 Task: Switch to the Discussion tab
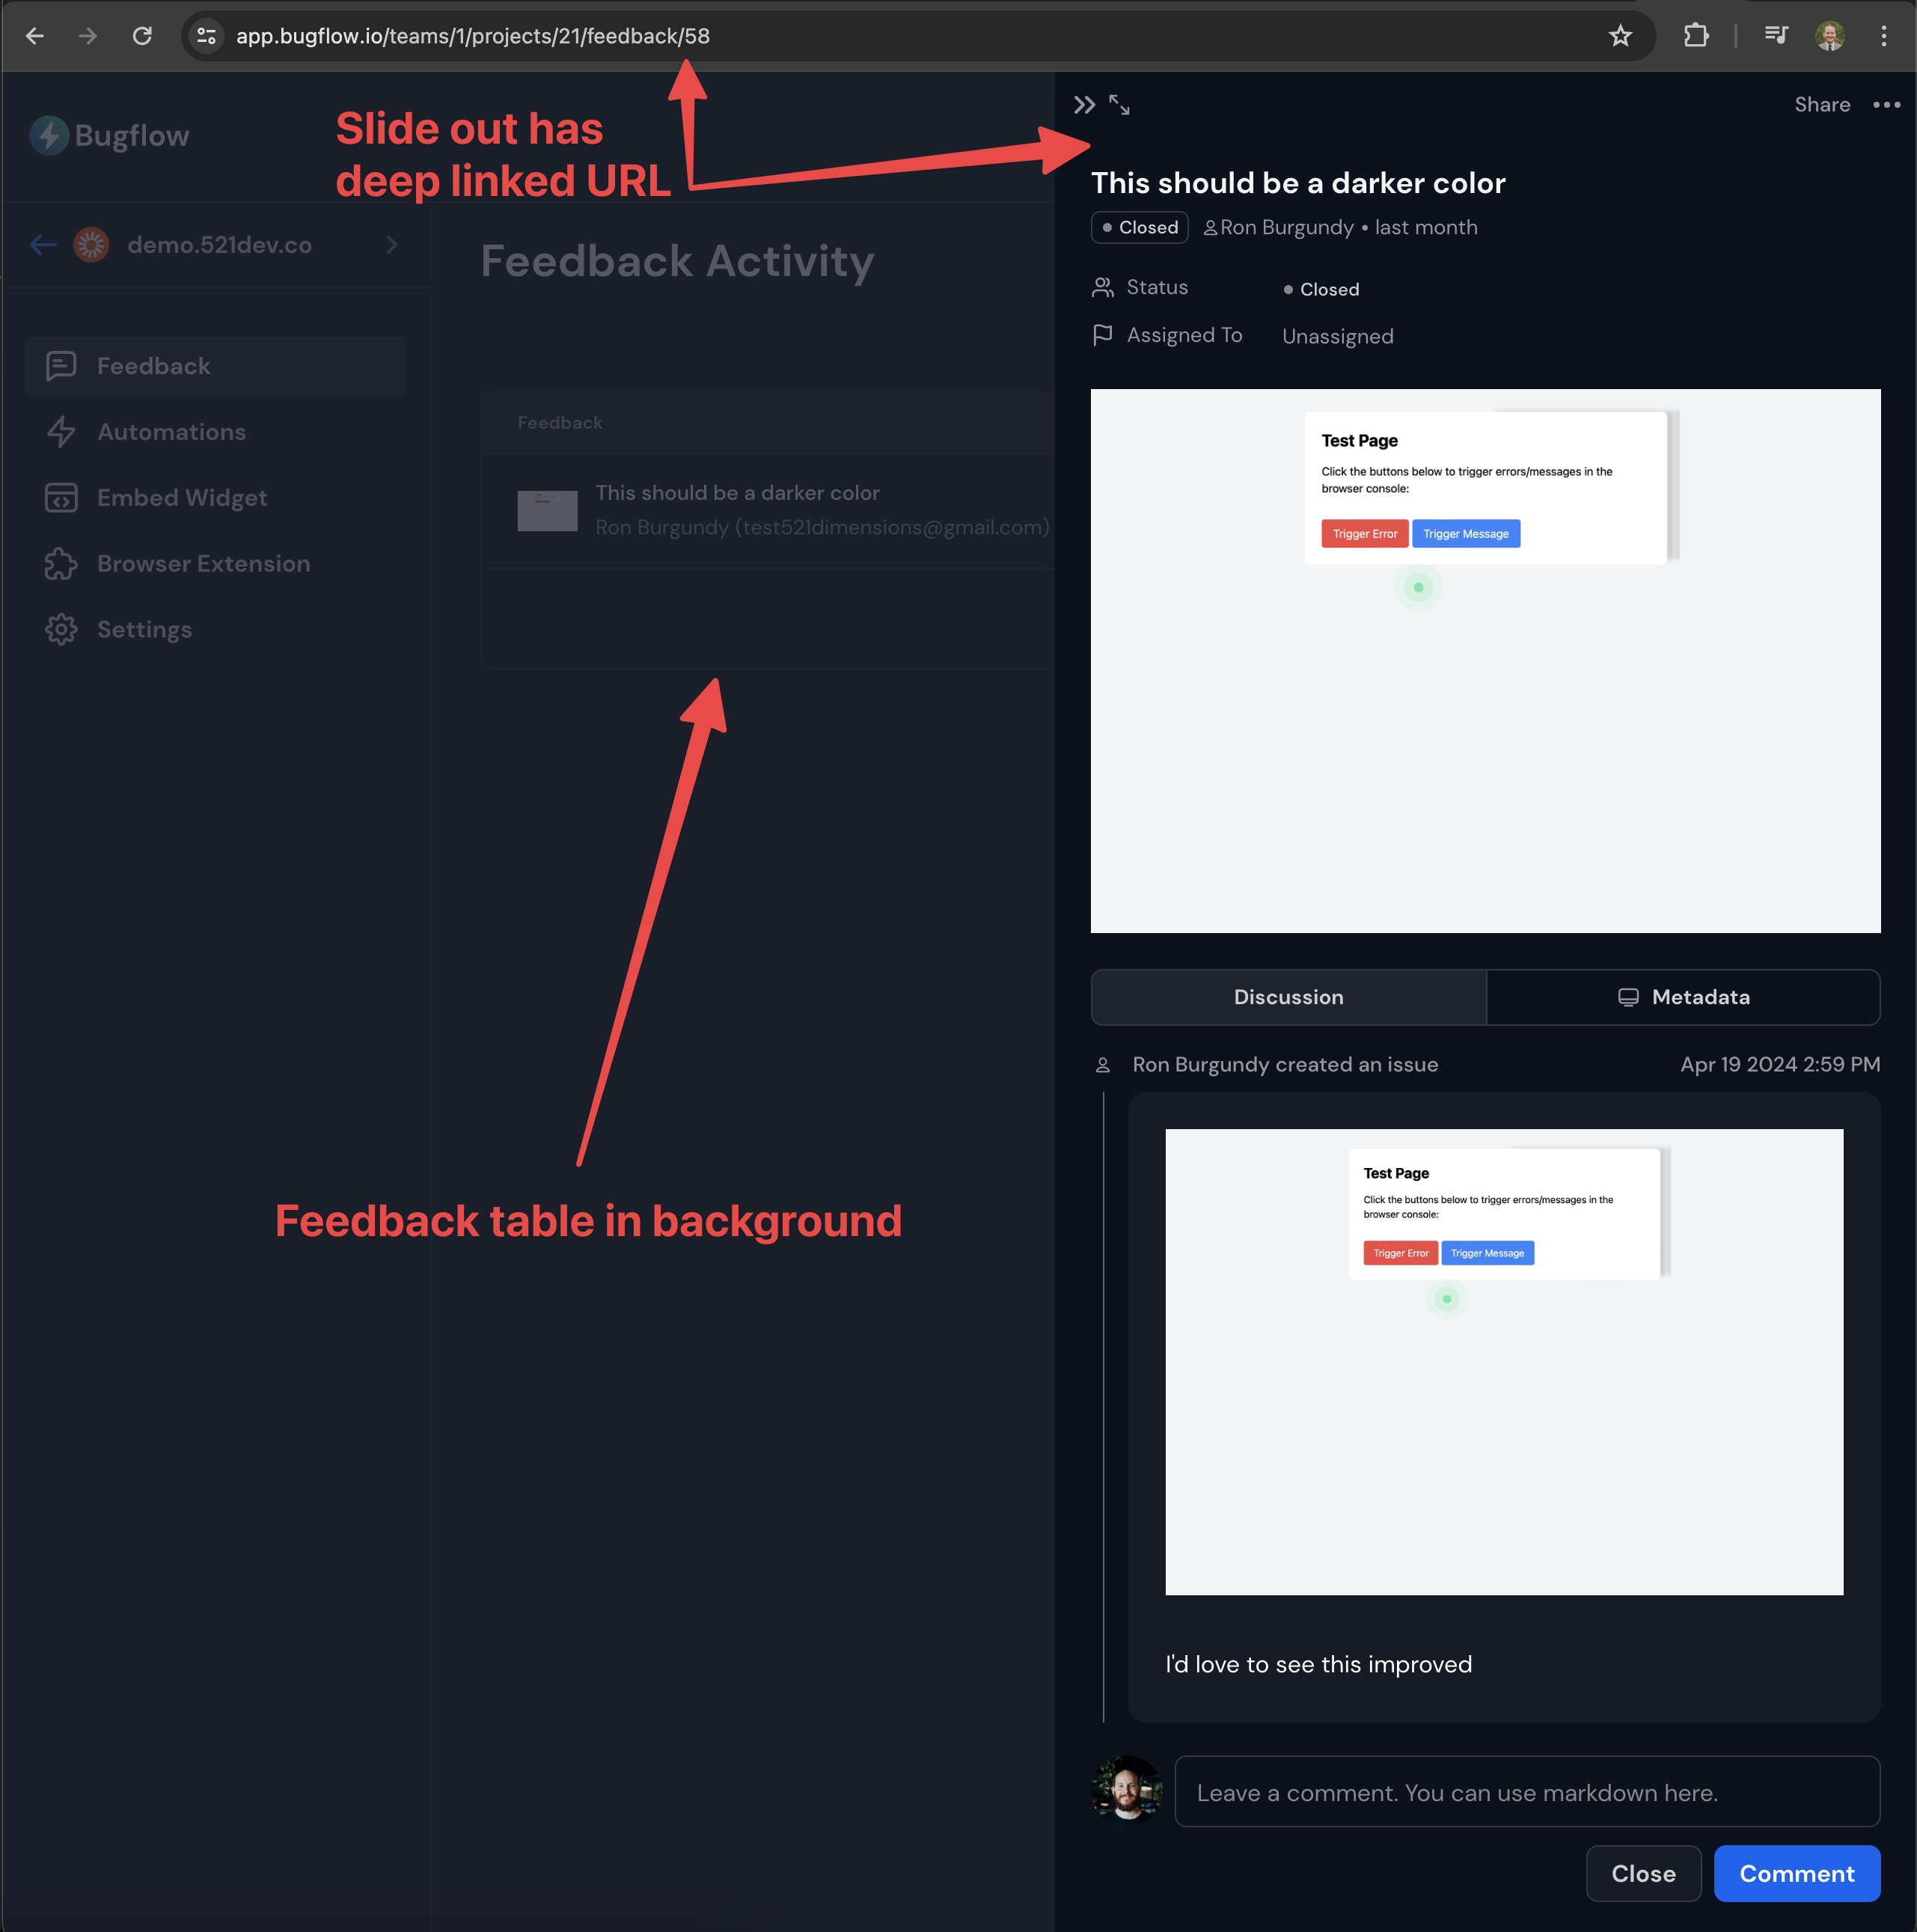pyautogui.click(x=1288, y=995)
